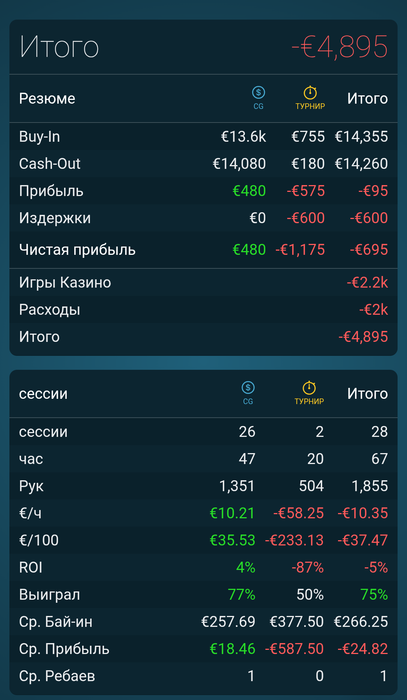
Task: Tap the Ср. Бай-ин row
Action: tap(204, 622)
